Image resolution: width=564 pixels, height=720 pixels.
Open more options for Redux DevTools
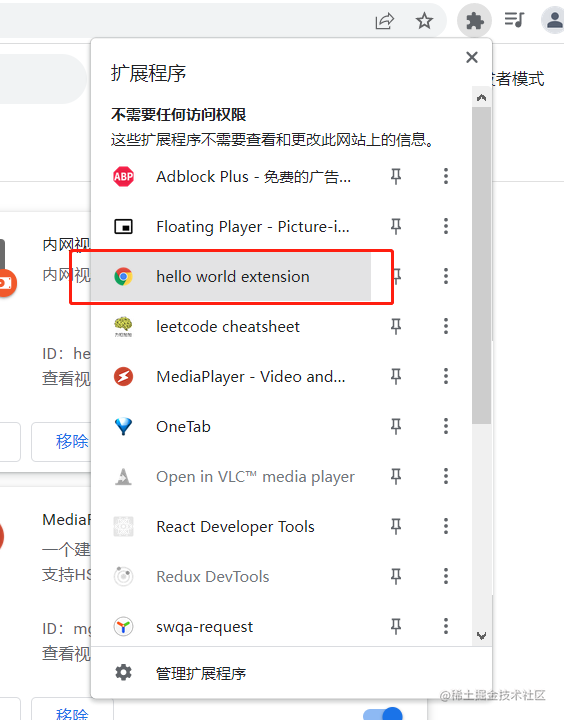coord(446,576)
